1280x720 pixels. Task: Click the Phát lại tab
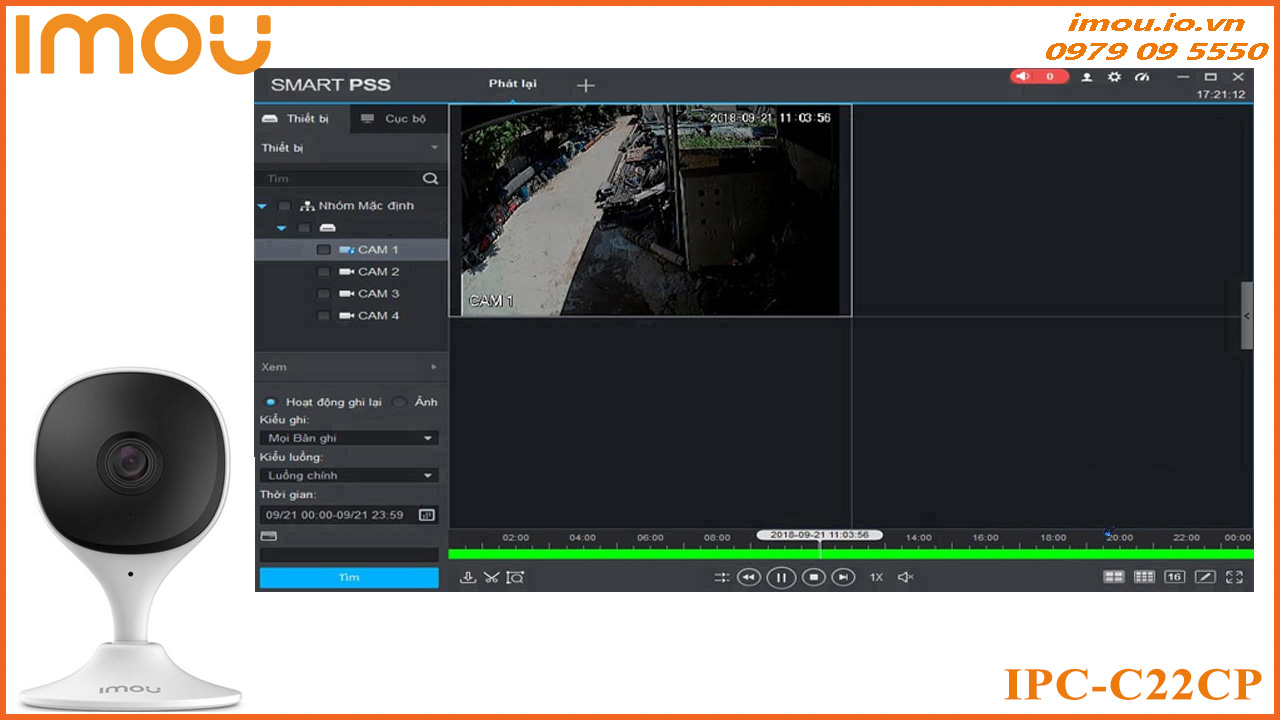tap(512, 85)
